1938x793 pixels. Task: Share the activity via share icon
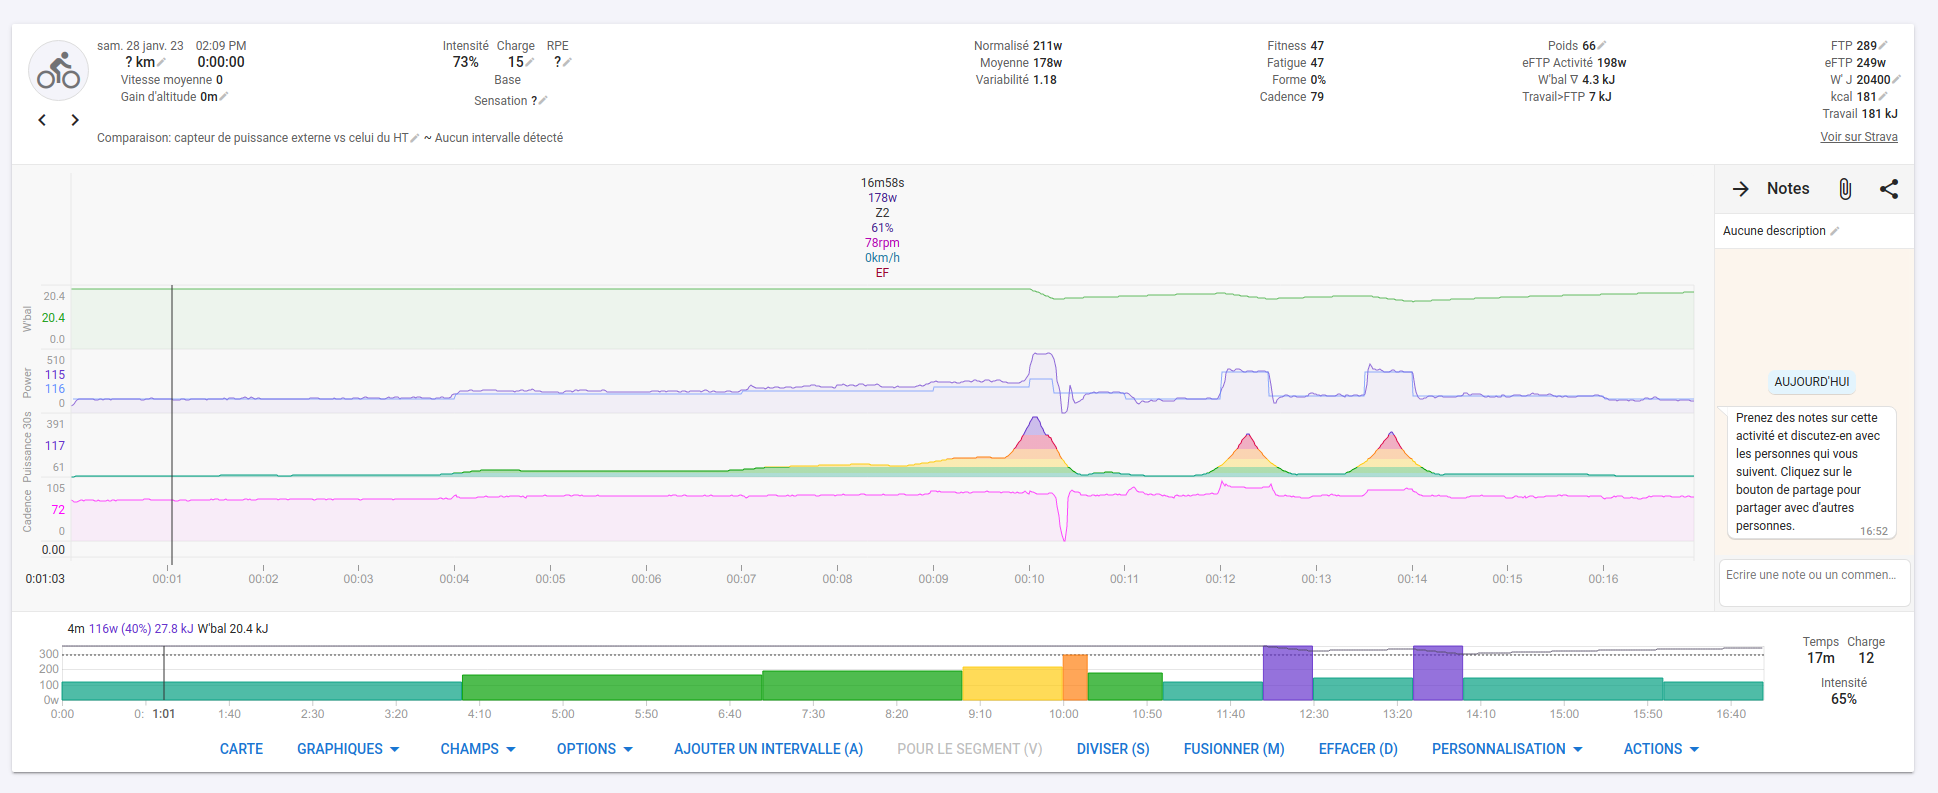pyautogui.click(x=1889, y=189)
